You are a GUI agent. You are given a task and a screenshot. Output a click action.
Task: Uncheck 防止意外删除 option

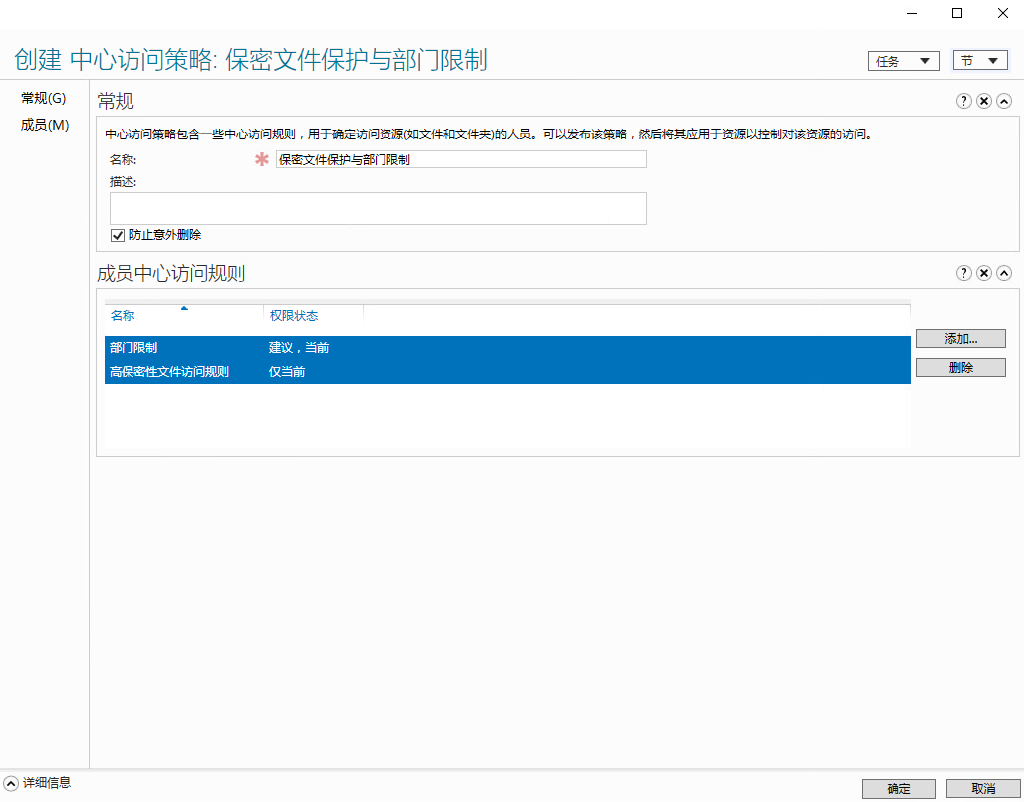[x=117, y=235]
